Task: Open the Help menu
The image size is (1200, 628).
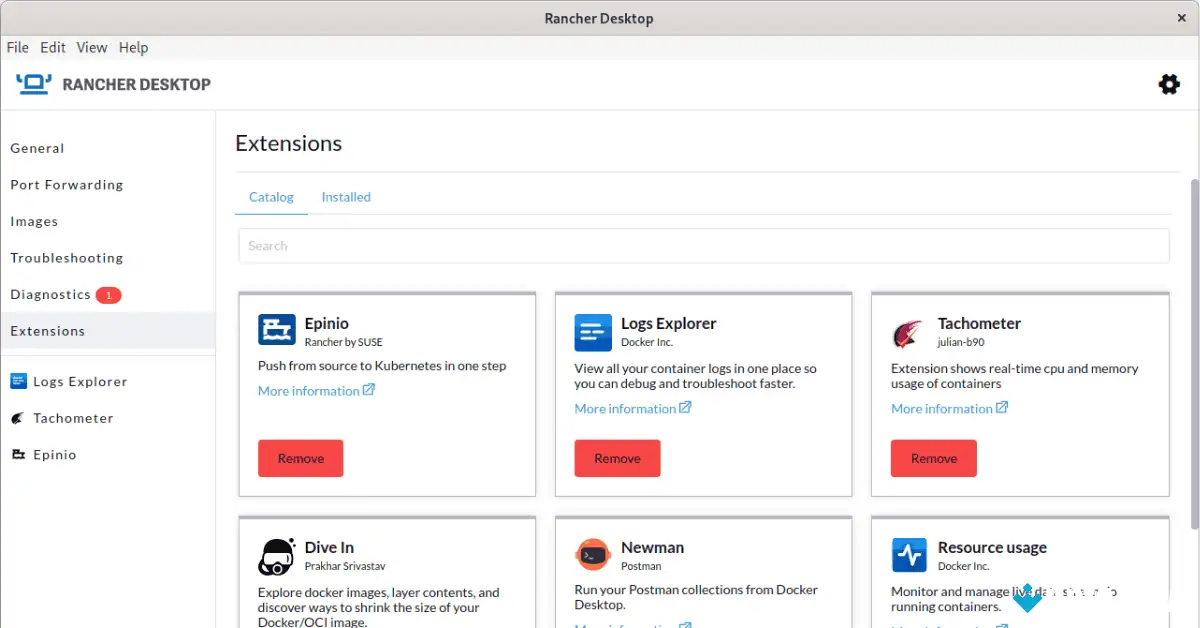Action: (x=133, y=47)
